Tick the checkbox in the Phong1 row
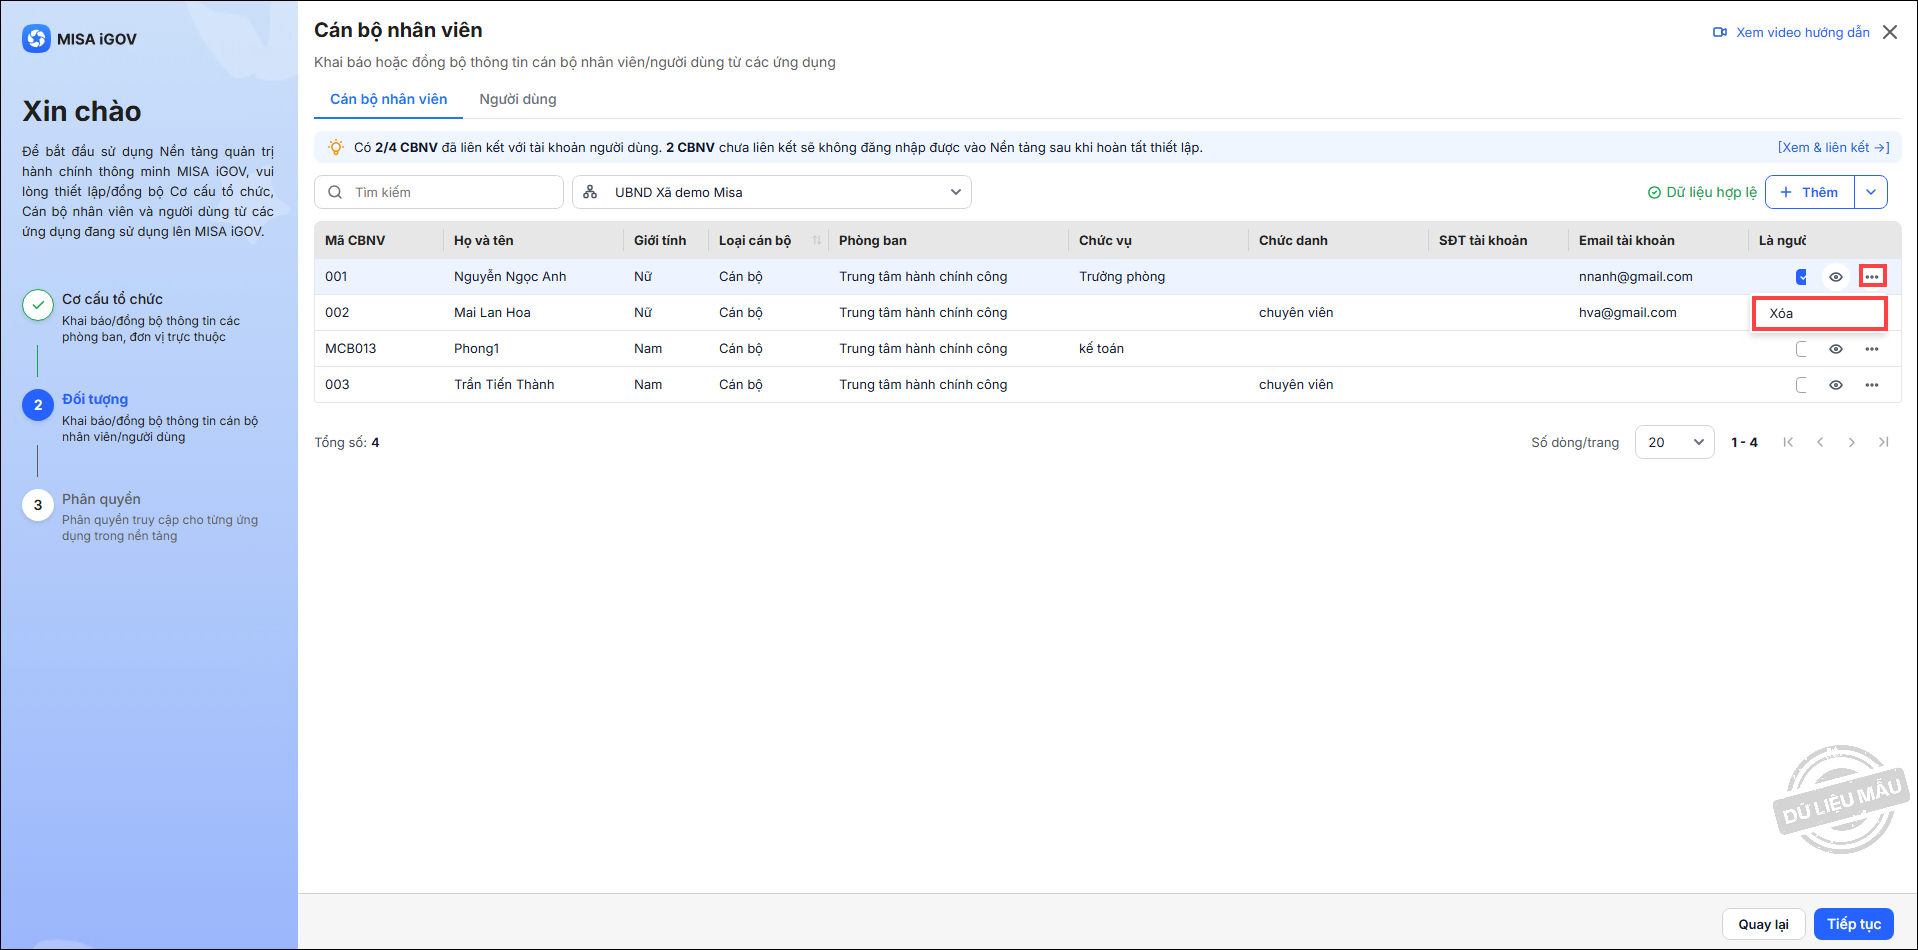 [1802, 349]
